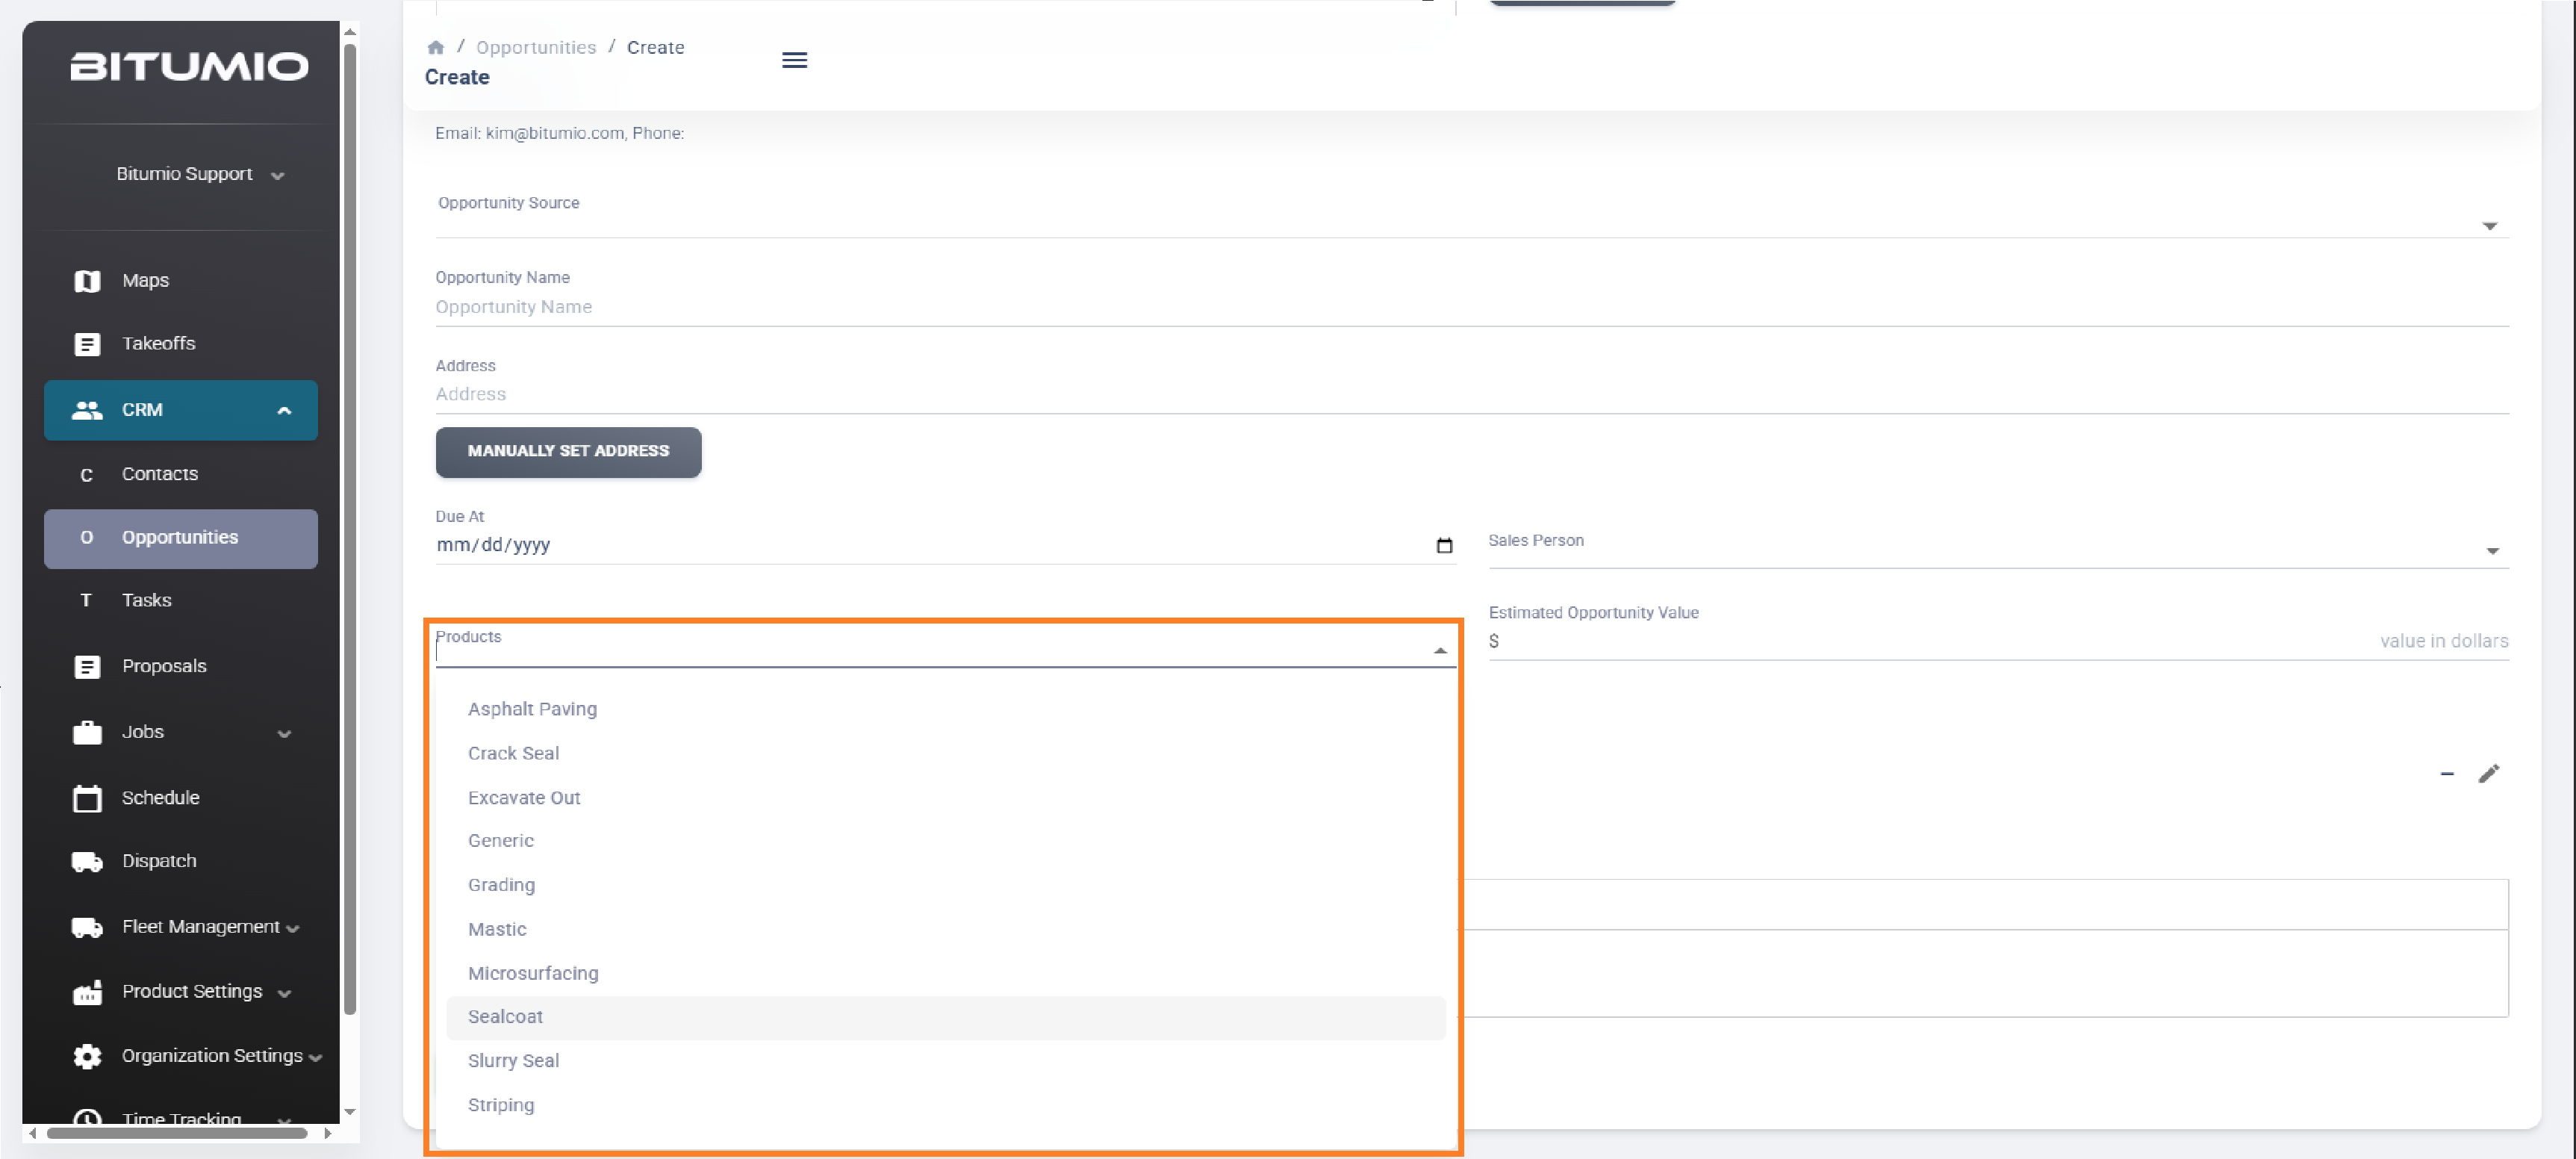Image resolution: width=2576 pixels, height=1159 pixels.
Task: Open Dispatch in the sidebar
Action: pos(159,861)
